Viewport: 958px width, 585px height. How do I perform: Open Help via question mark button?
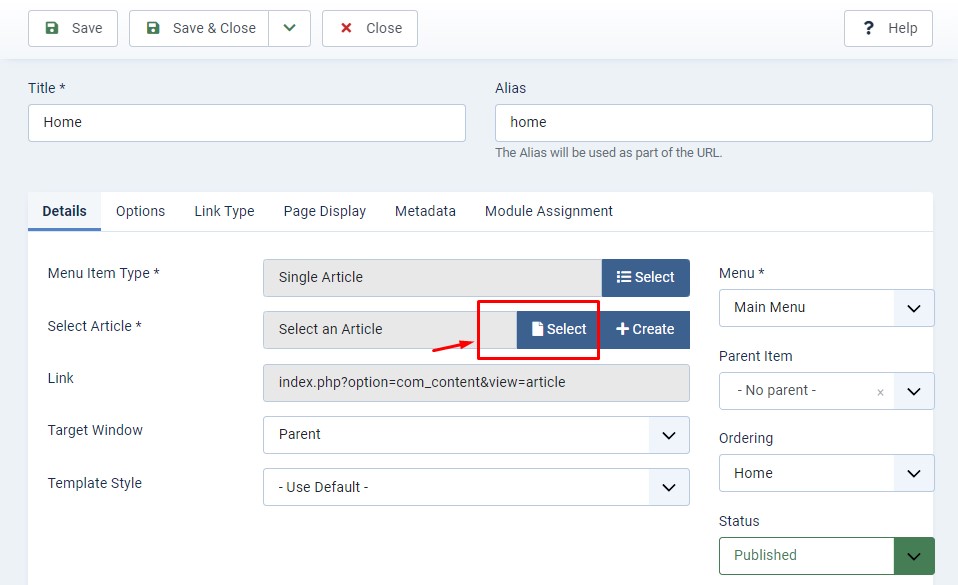coord(888,28)
